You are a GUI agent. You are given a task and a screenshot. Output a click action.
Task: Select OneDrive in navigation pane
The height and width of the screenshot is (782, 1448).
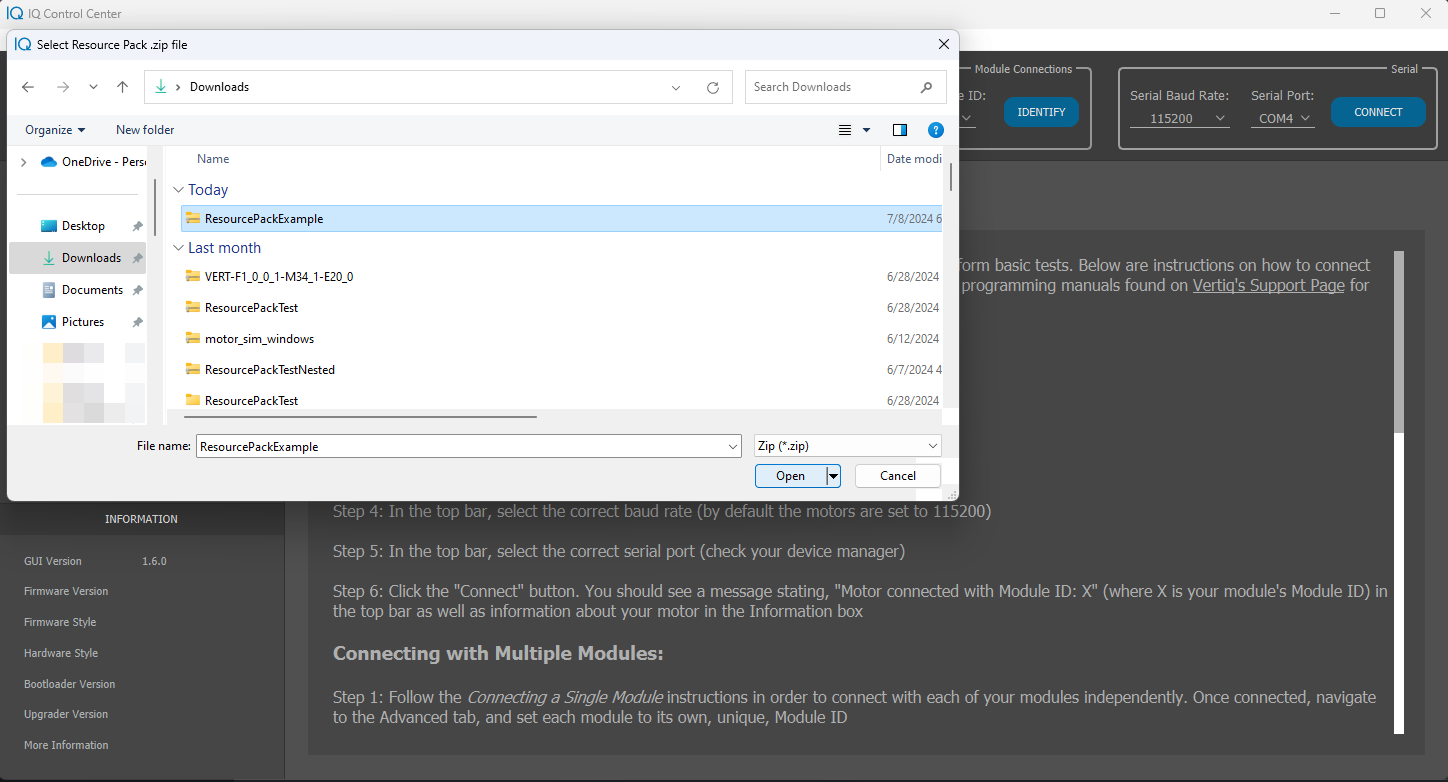(93, 162)
